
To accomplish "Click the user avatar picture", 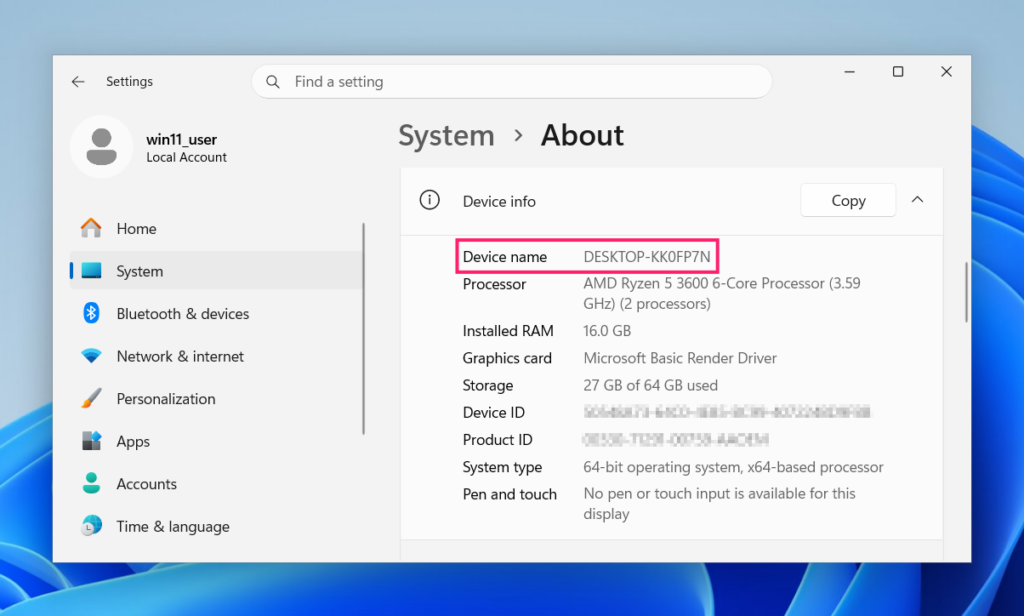I will pos(102,147).
